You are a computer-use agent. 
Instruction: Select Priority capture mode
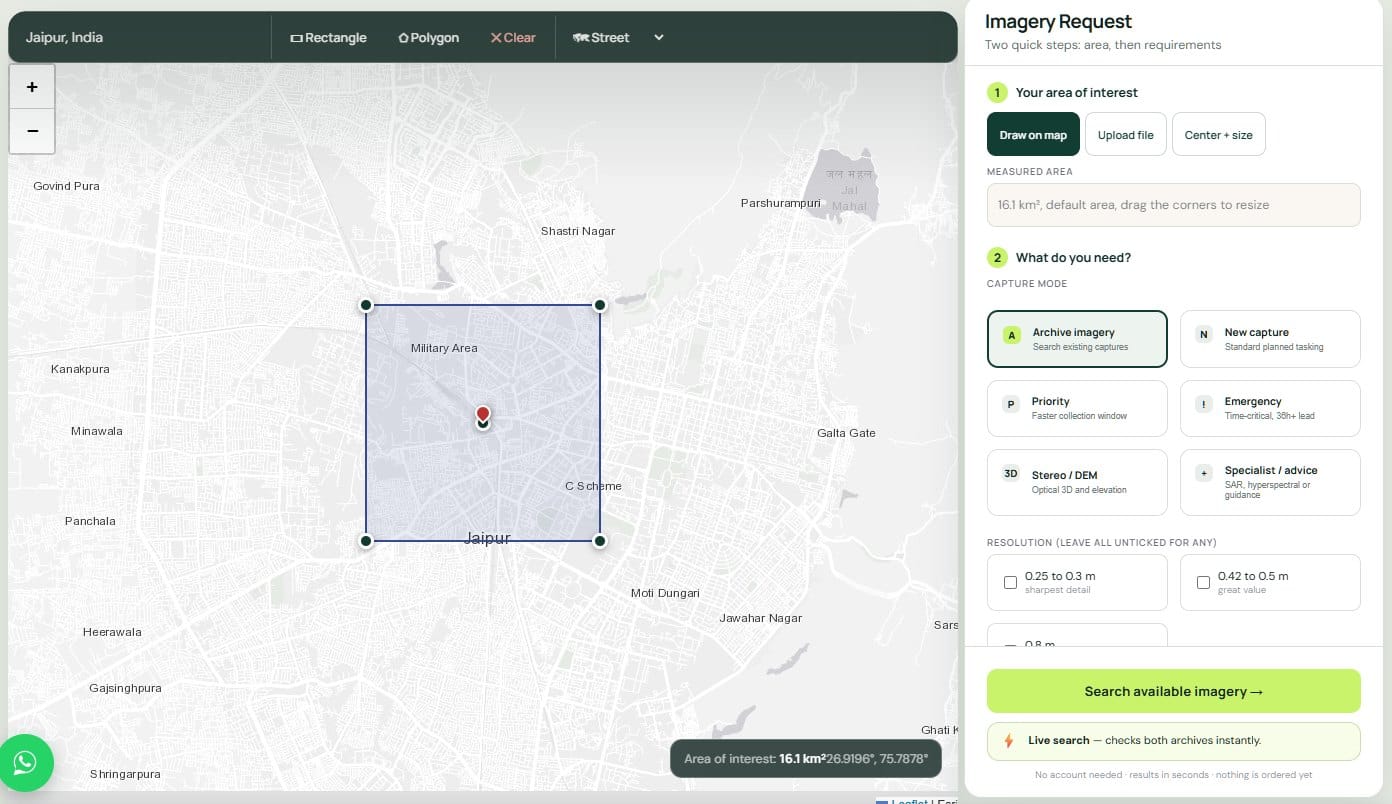(x=1077, y=408)
